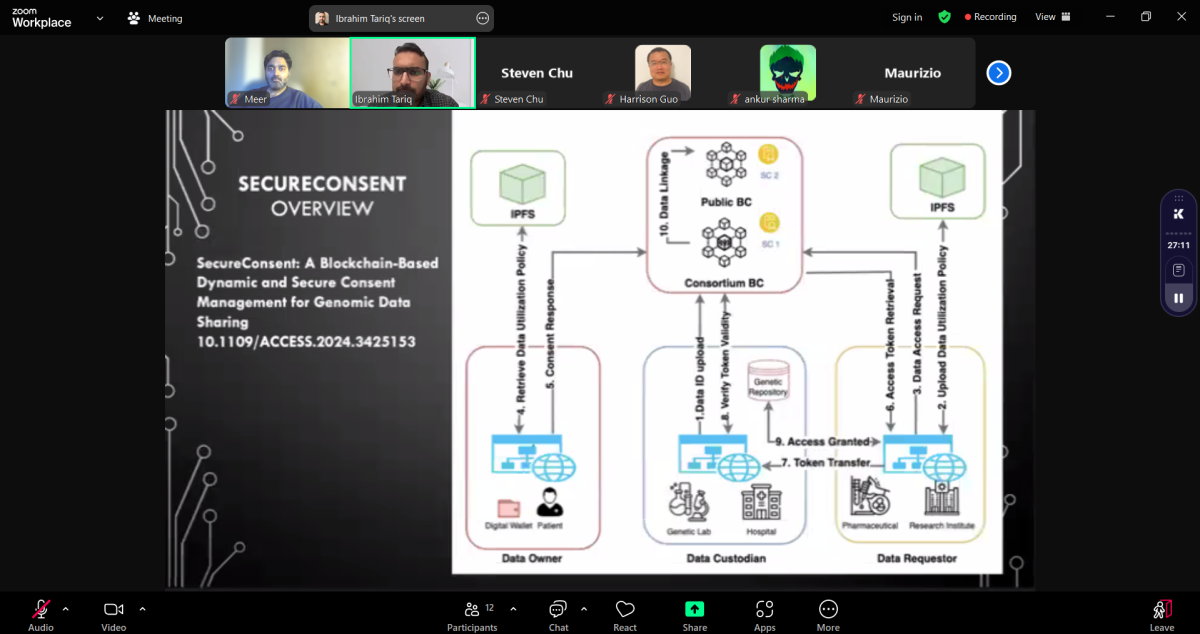The width and height of the screenshot is (1200, 634).
Task: Expand the Audio options chevron
Action: [x=66, y=608]
